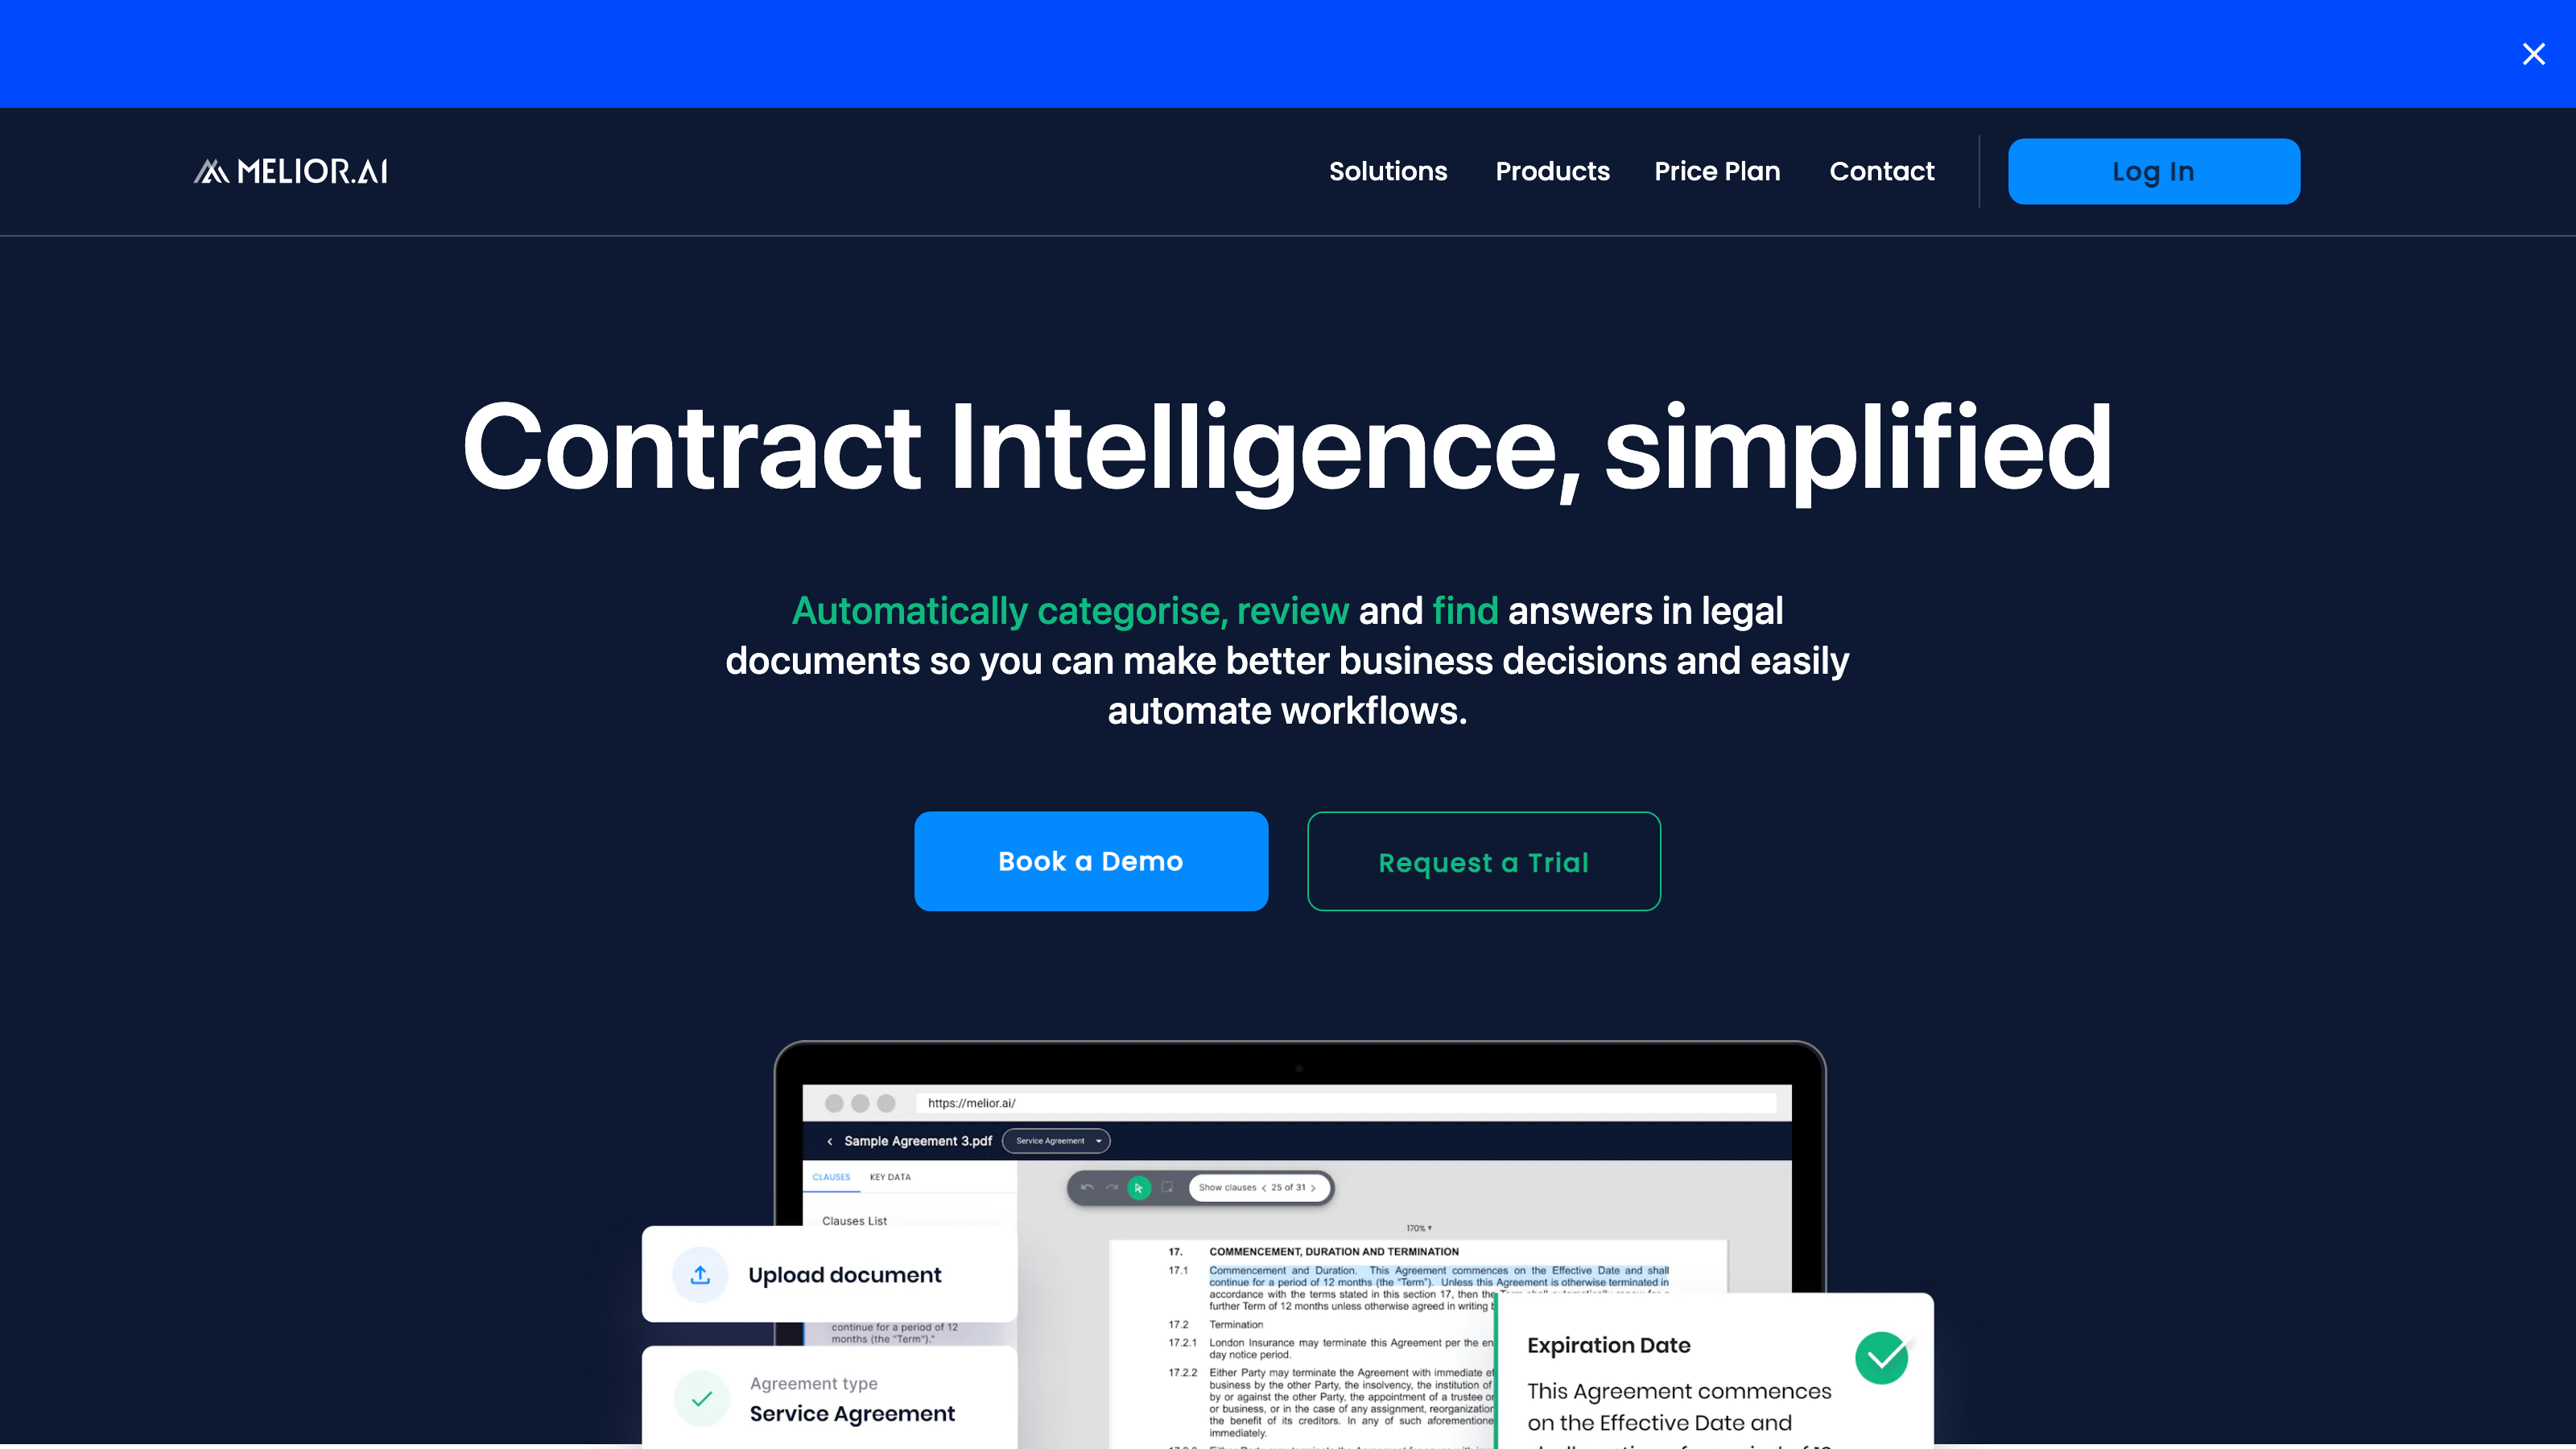
Task: Select the Price Plan menu item
Action: 1718,171
